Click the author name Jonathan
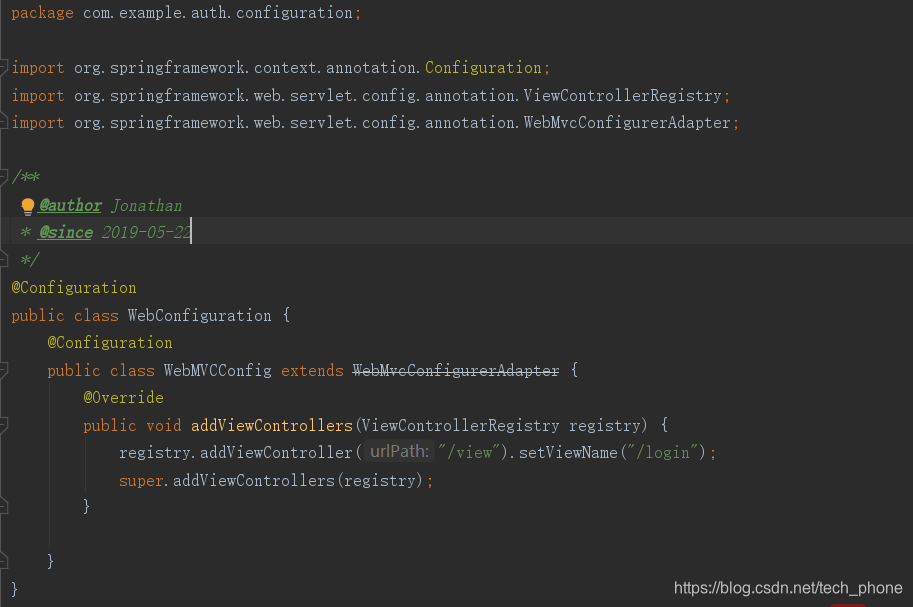This screenshot has width=913, height=607. click(x=147, y=206)
